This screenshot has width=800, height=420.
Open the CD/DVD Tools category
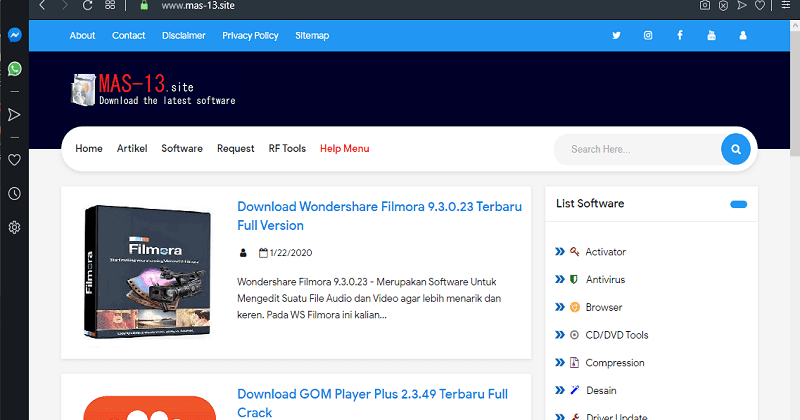pyautogui.click(x=616, y=335)
